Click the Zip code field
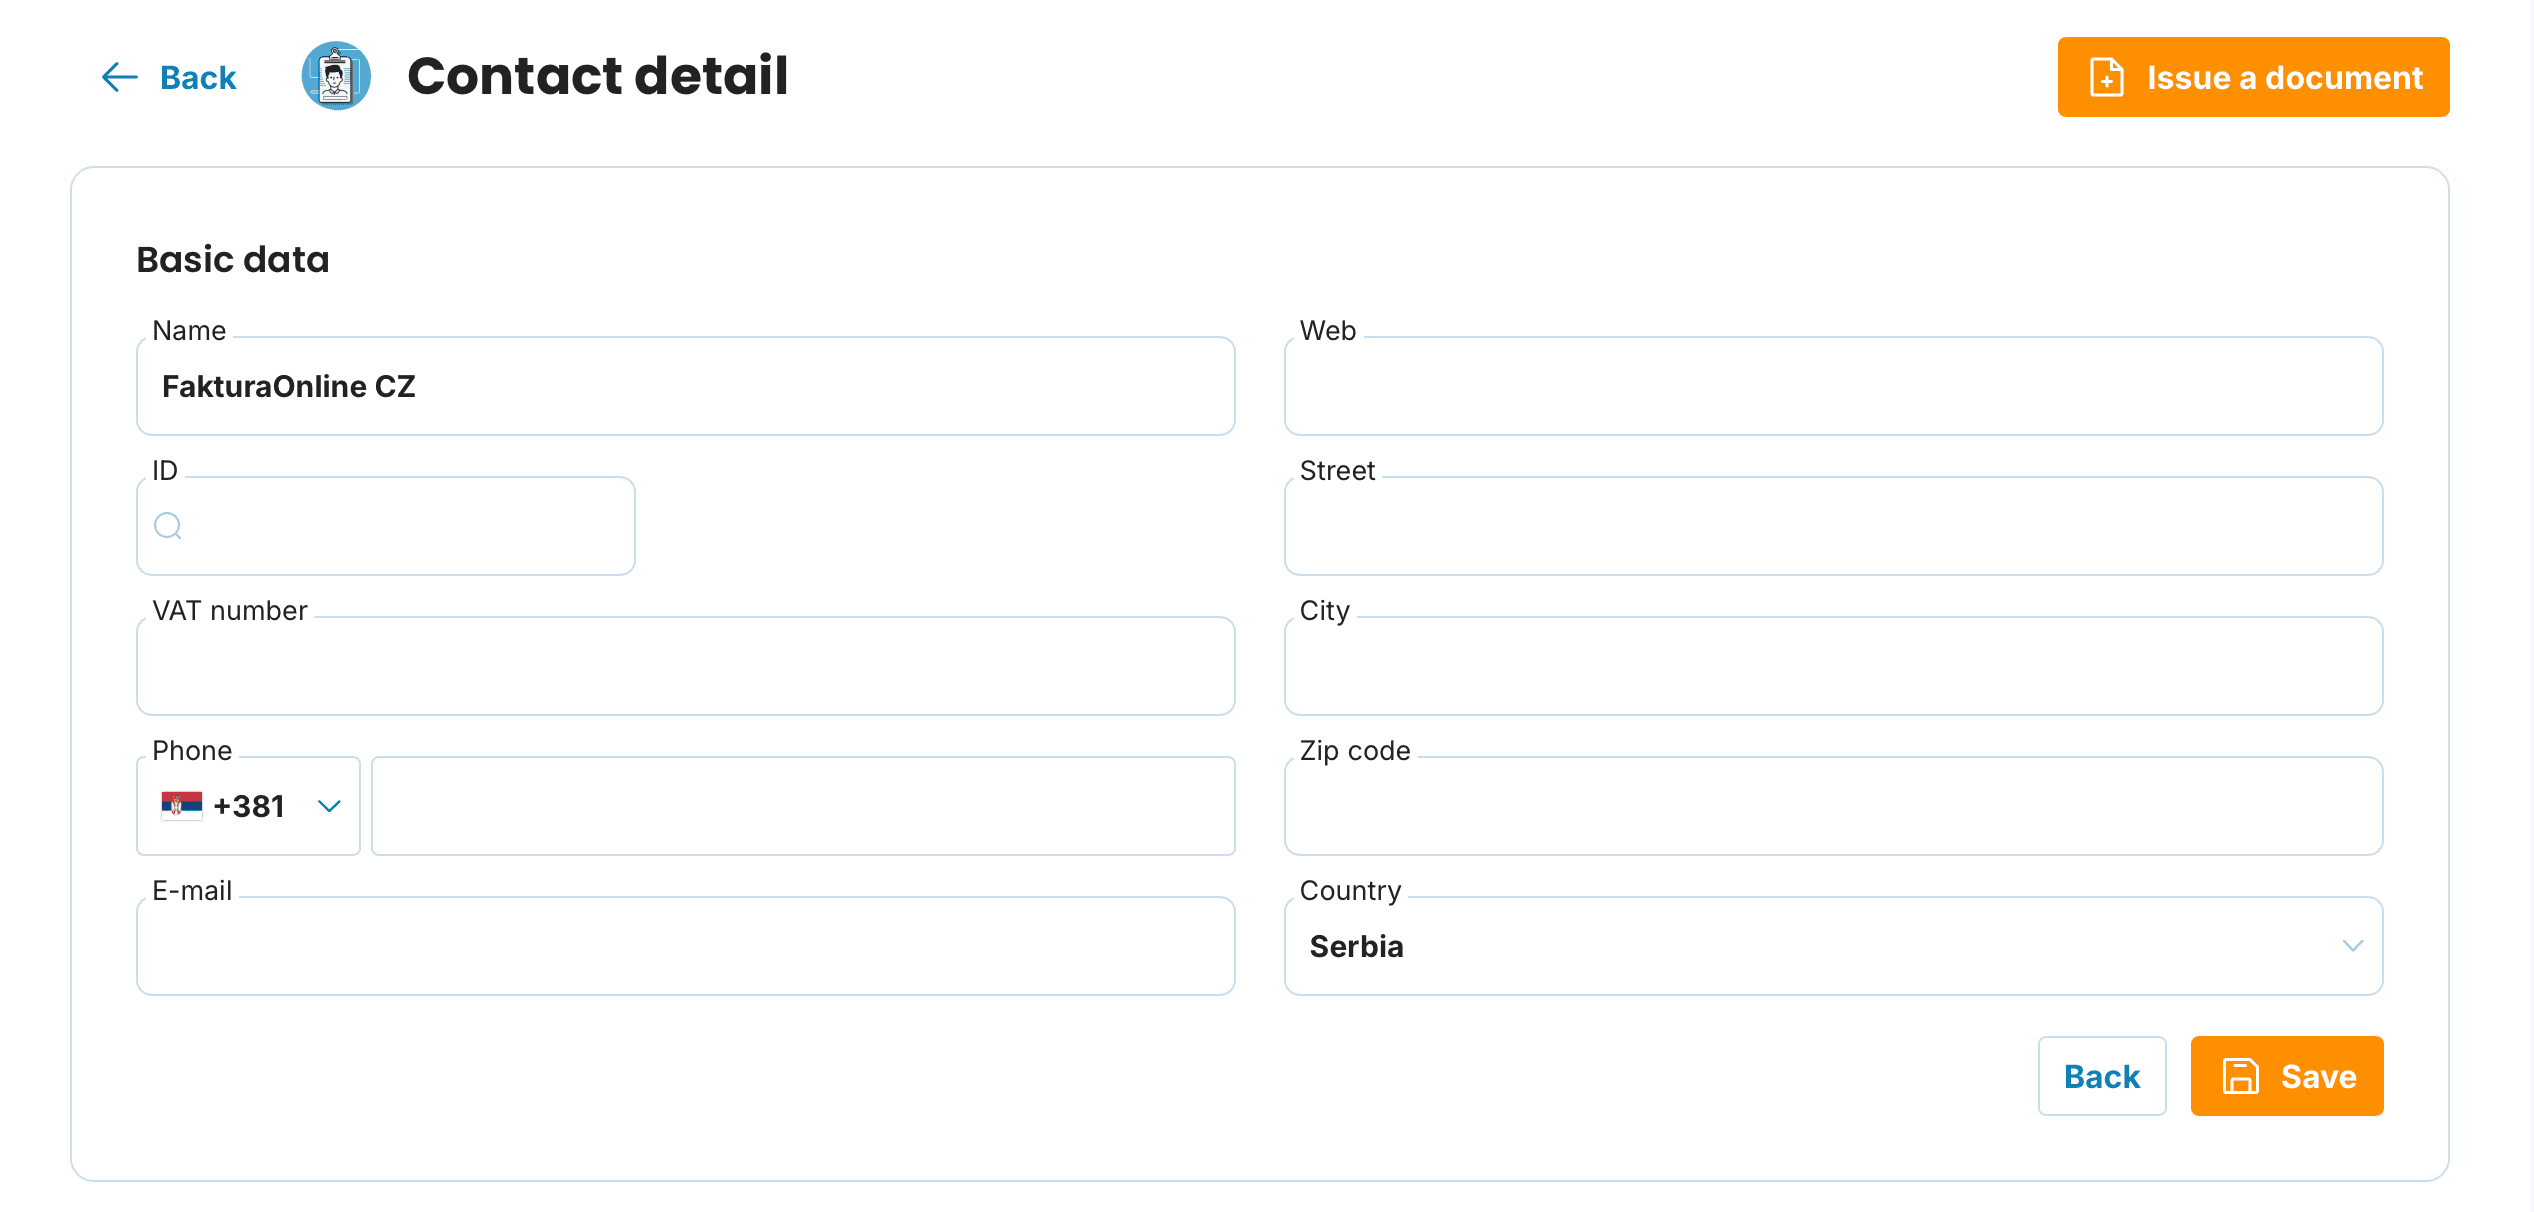2534x1212 pixels. pyautogui.click(x=1833, y=806)
